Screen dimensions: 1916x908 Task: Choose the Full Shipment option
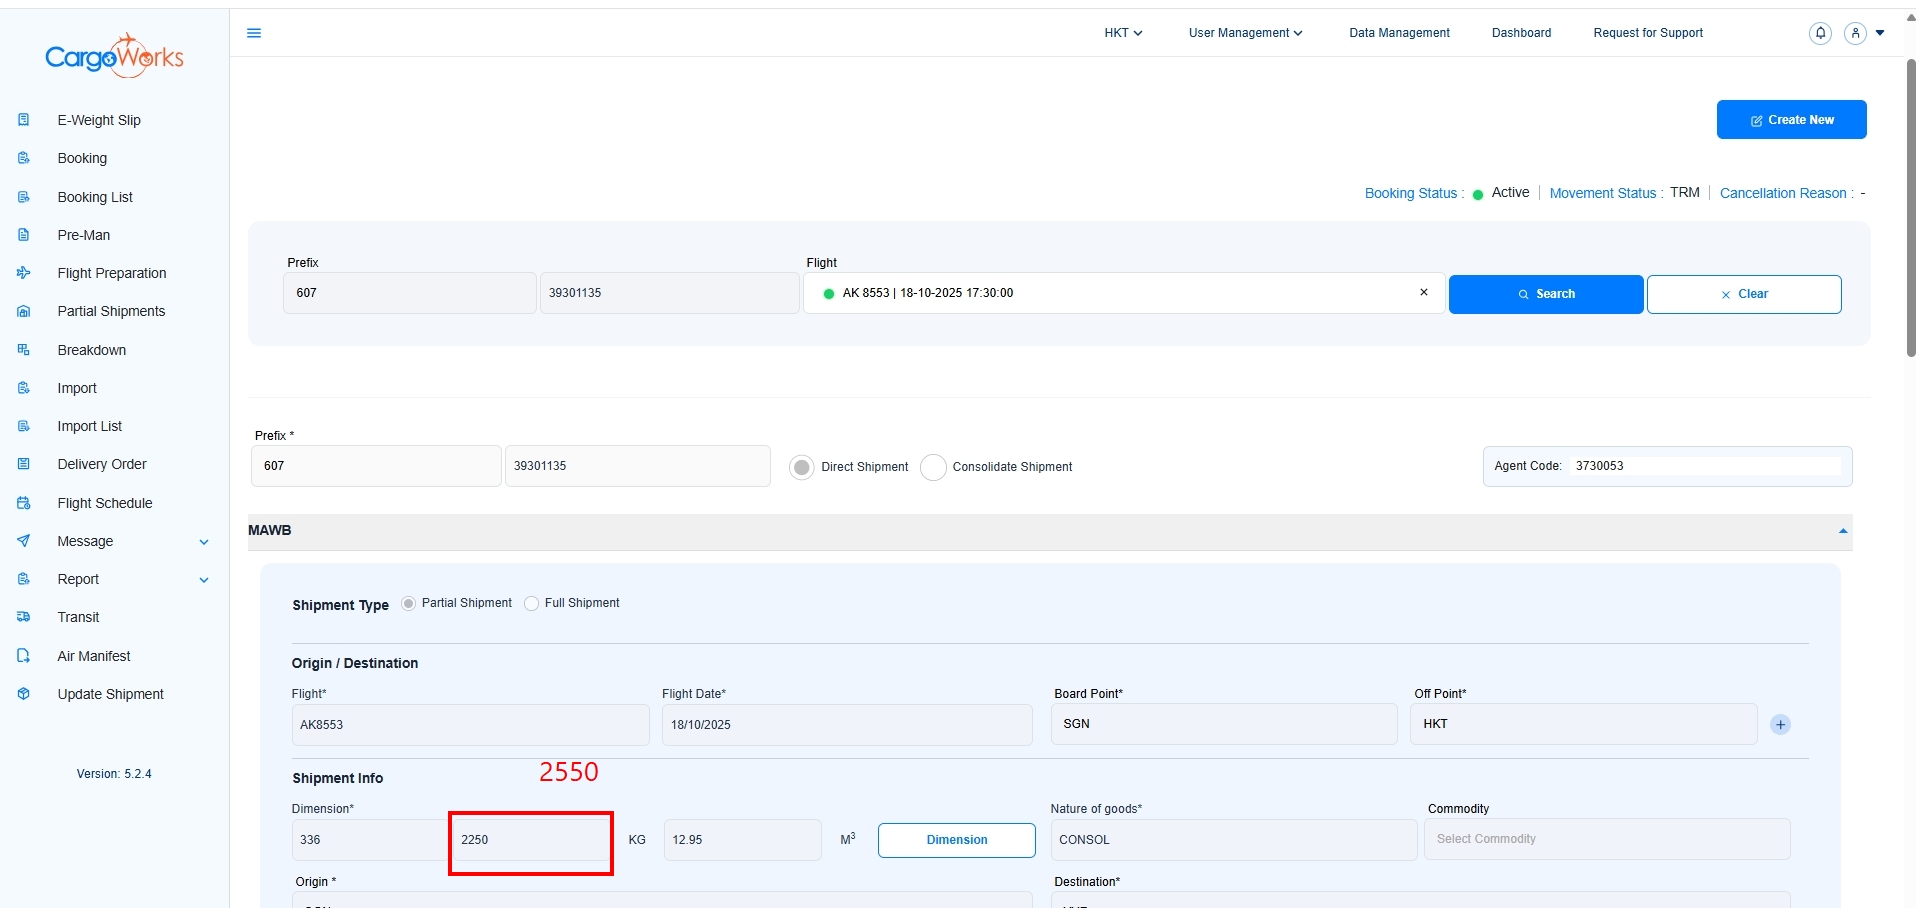coord(532,603)
